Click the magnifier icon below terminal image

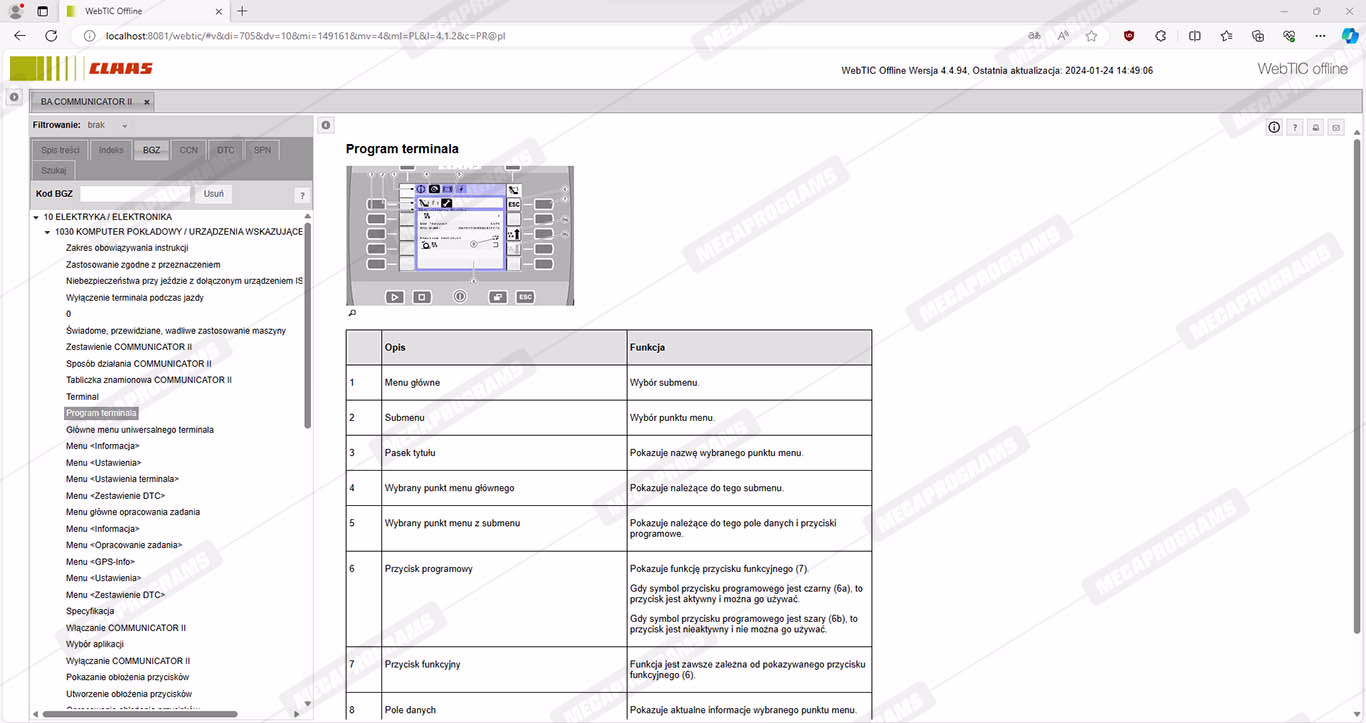pyautogui.click(x=352, y=313)
